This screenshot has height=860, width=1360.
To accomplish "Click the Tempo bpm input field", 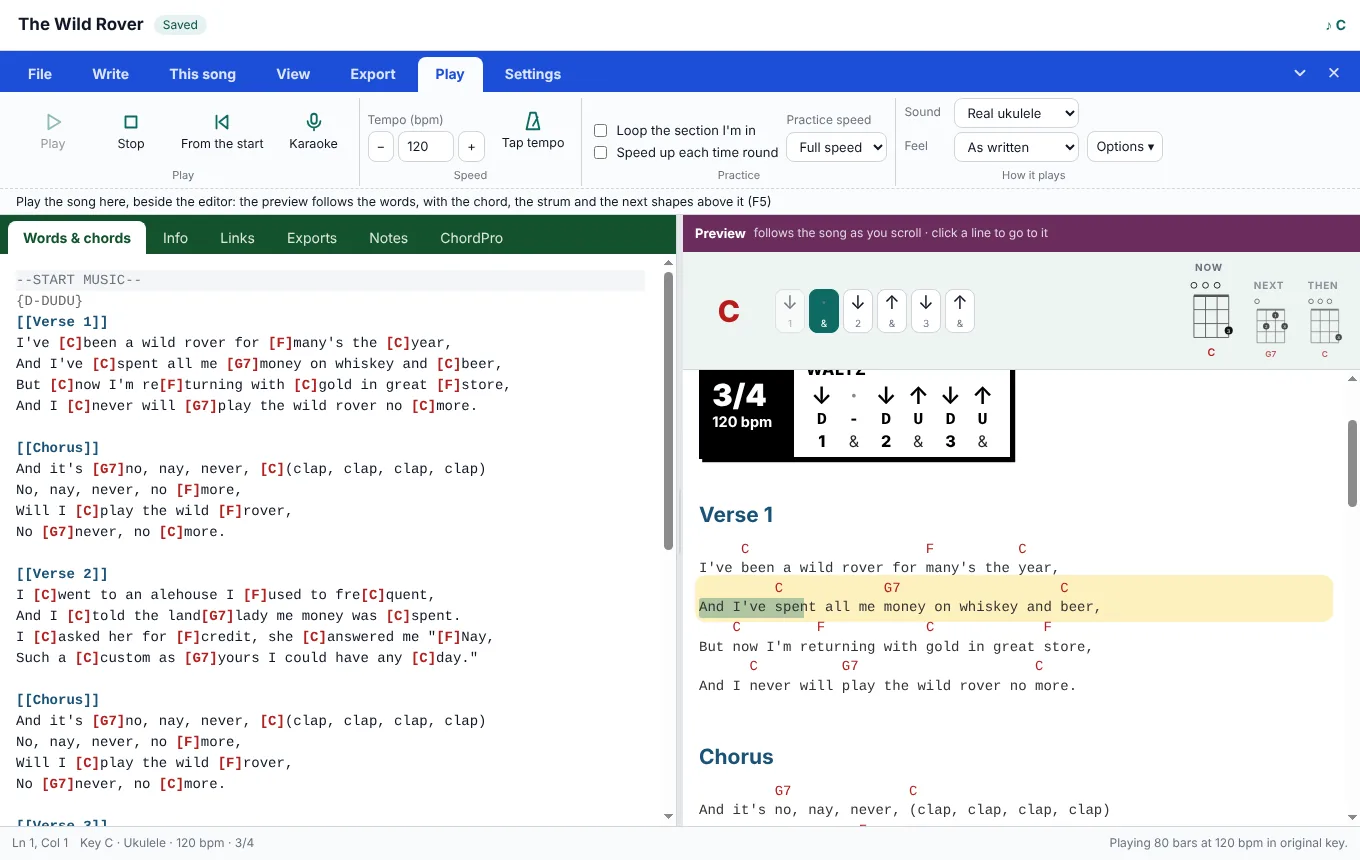I will (426, 147).
